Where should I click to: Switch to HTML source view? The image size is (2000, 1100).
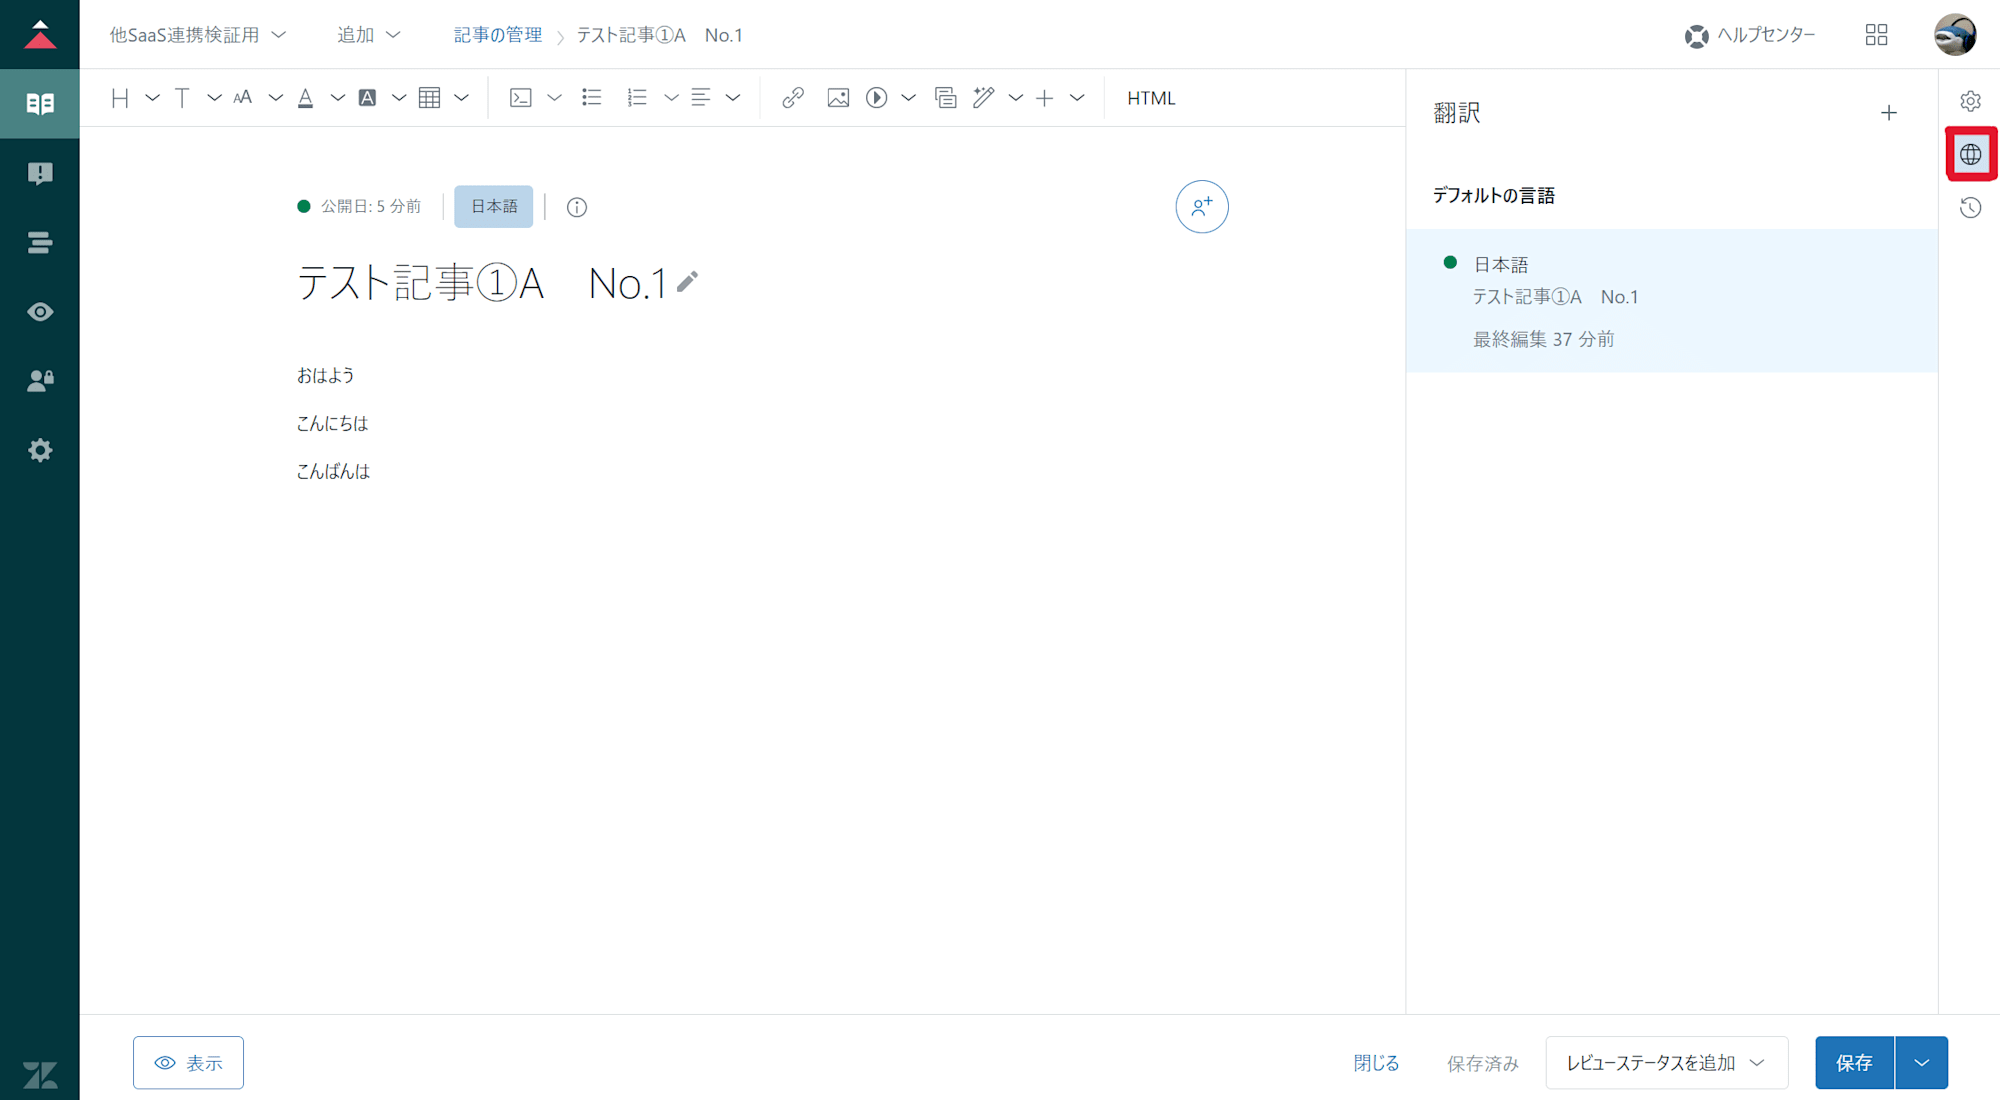(x=1151, y=98)
